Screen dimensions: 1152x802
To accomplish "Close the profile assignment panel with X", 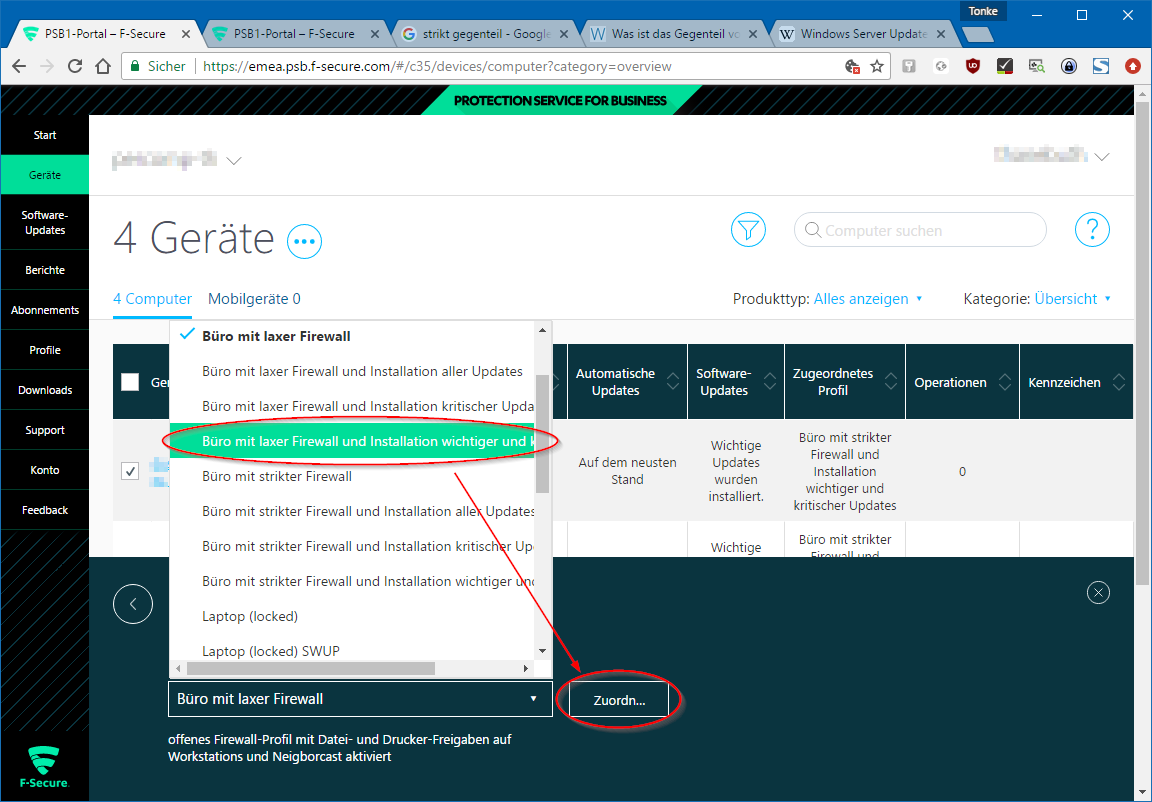I will click(1098, 592).
